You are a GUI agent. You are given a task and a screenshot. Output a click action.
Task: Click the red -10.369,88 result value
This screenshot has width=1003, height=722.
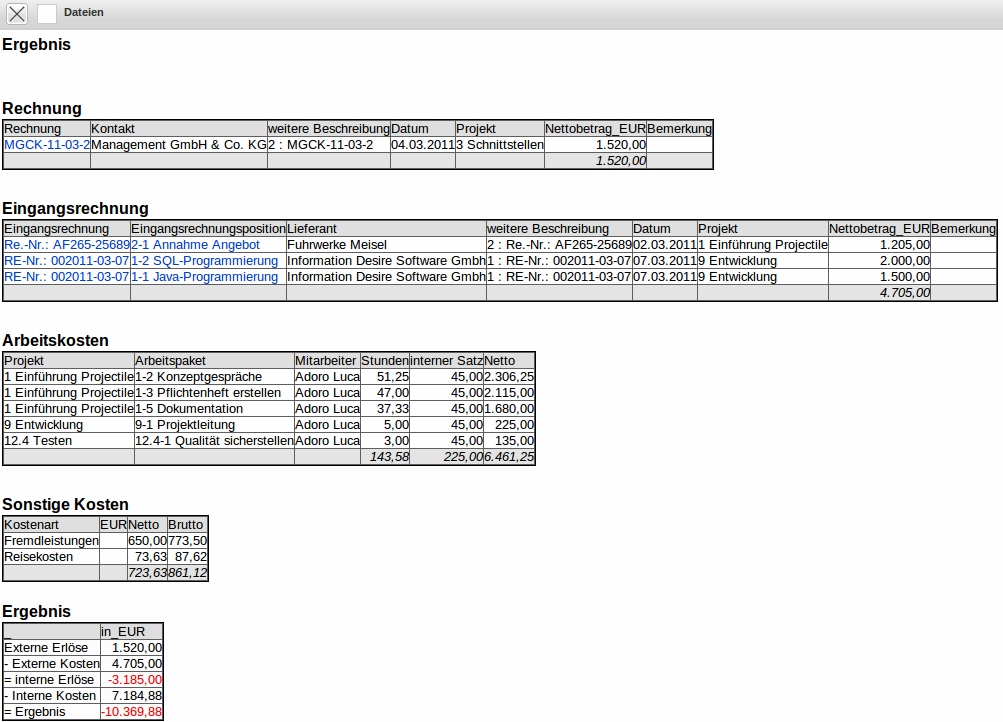click(x=132, y=712)
